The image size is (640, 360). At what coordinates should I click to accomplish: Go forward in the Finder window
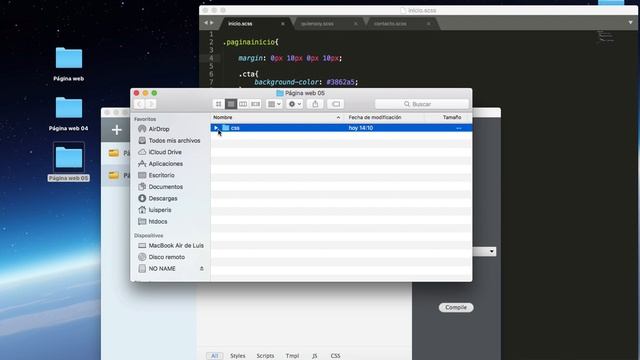pyautogui.click(x=151, y=104)
